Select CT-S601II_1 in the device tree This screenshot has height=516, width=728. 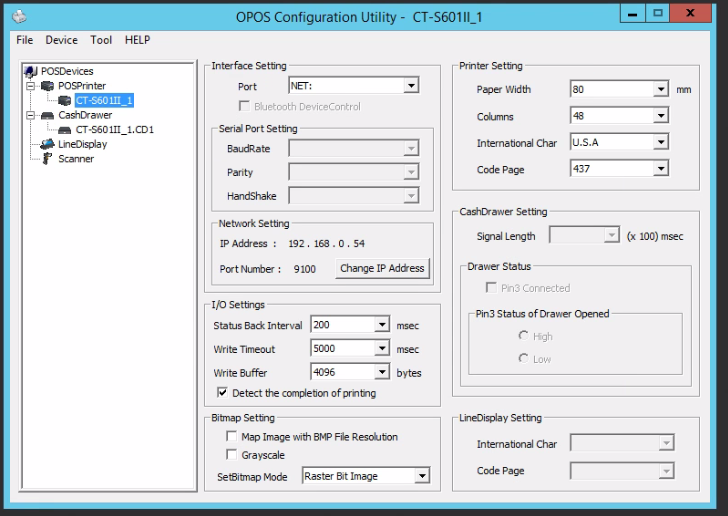(x=104, y=100)
